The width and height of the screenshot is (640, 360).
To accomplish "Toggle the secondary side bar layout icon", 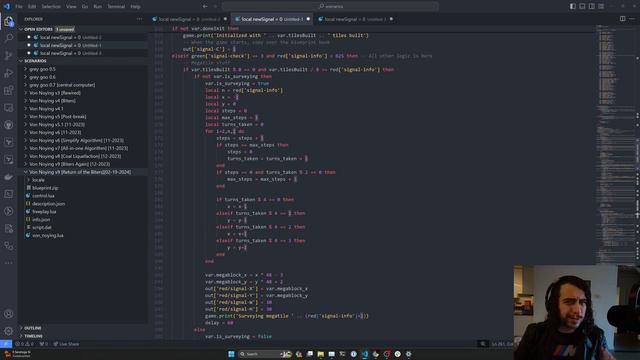I will coord(591,6).
